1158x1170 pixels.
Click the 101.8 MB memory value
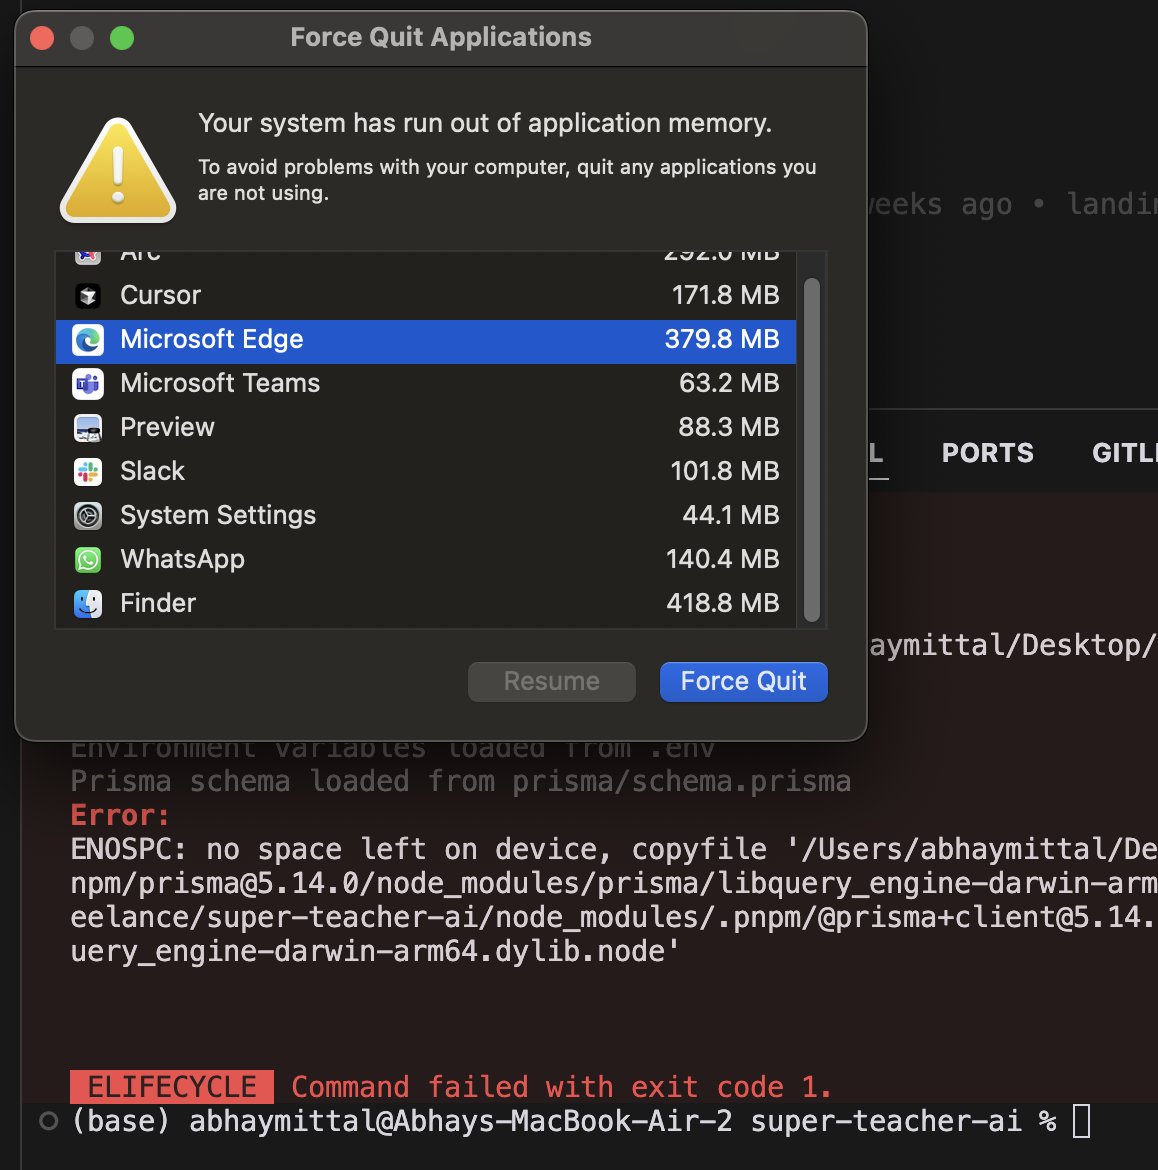(x=724, y=472)
